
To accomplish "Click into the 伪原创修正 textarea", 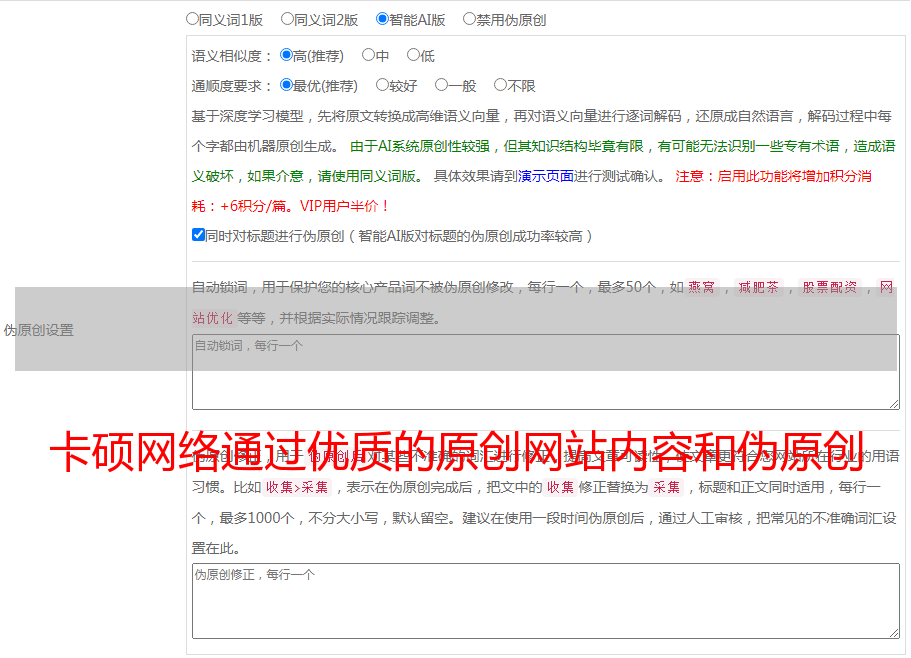I will pos(546,601).
